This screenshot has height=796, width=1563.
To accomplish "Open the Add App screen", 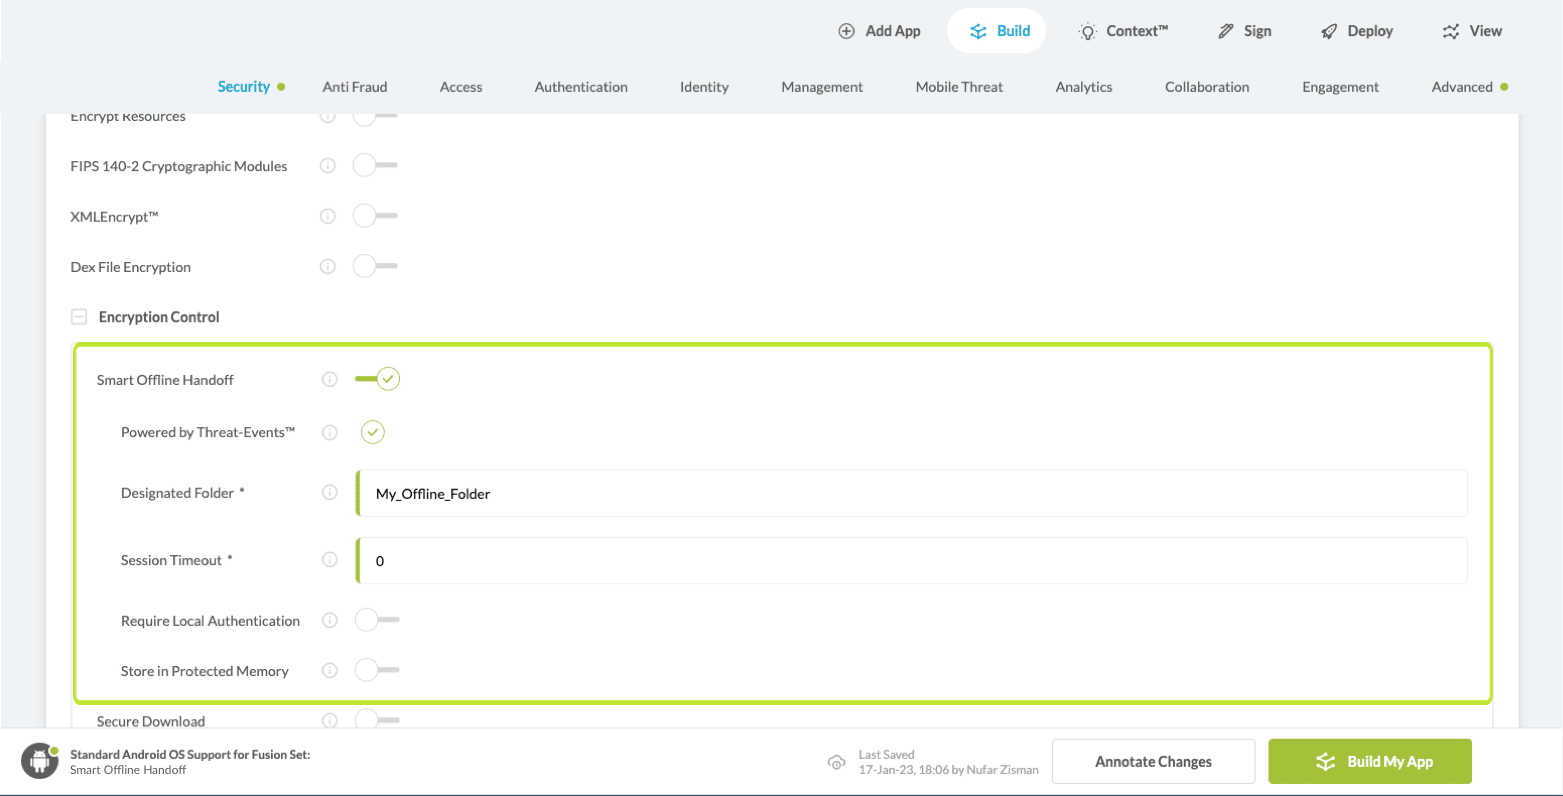I will (x=878, y=30).
